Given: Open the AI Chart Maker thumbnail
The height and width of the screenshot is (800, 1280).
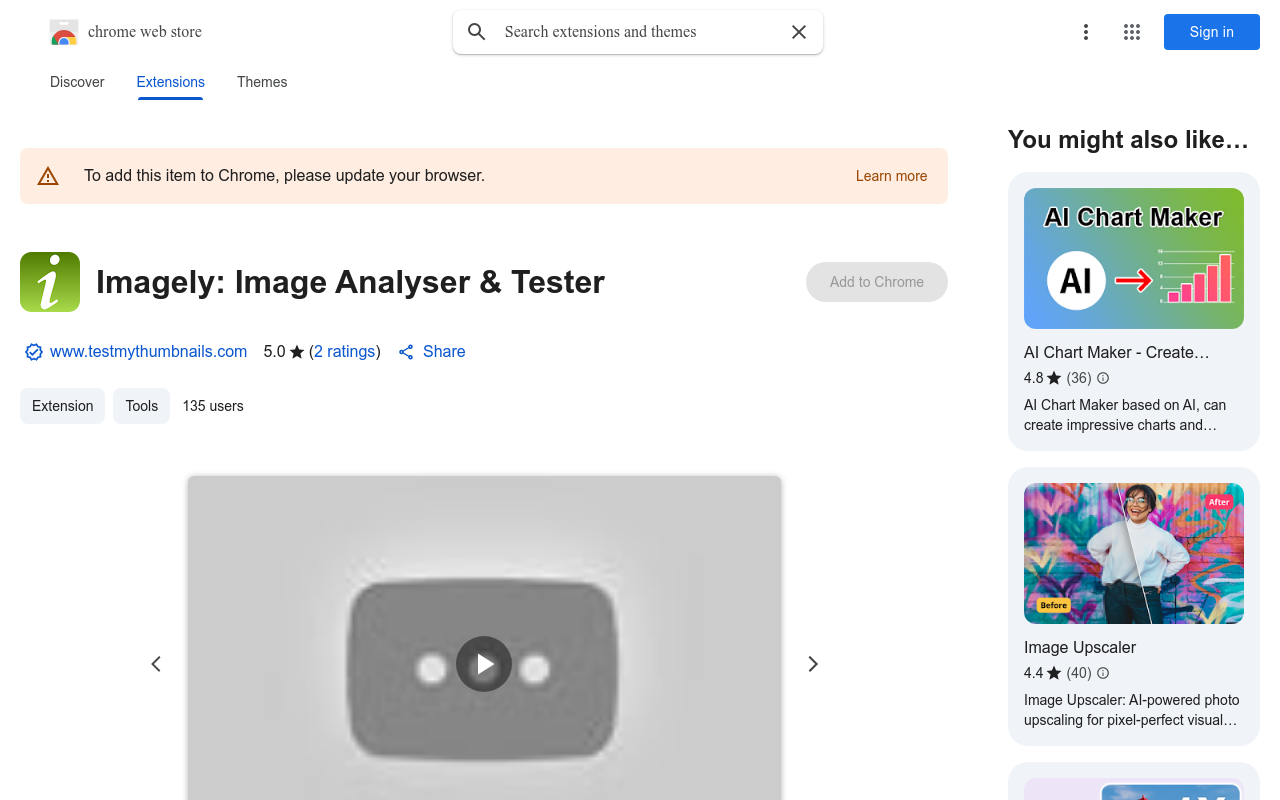Looking at the screenshot, I should click(1134, 258).
